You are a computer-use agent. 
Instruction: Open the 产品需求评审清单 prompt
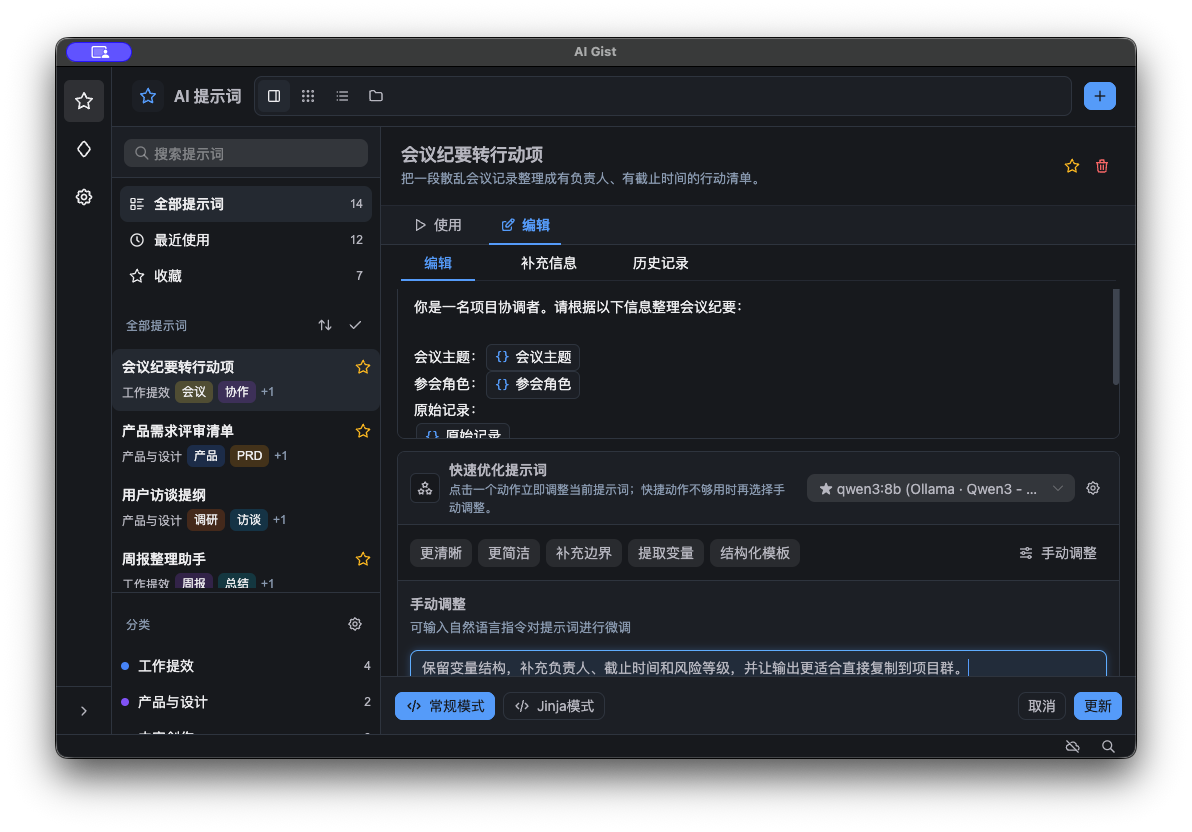point(246,443)
